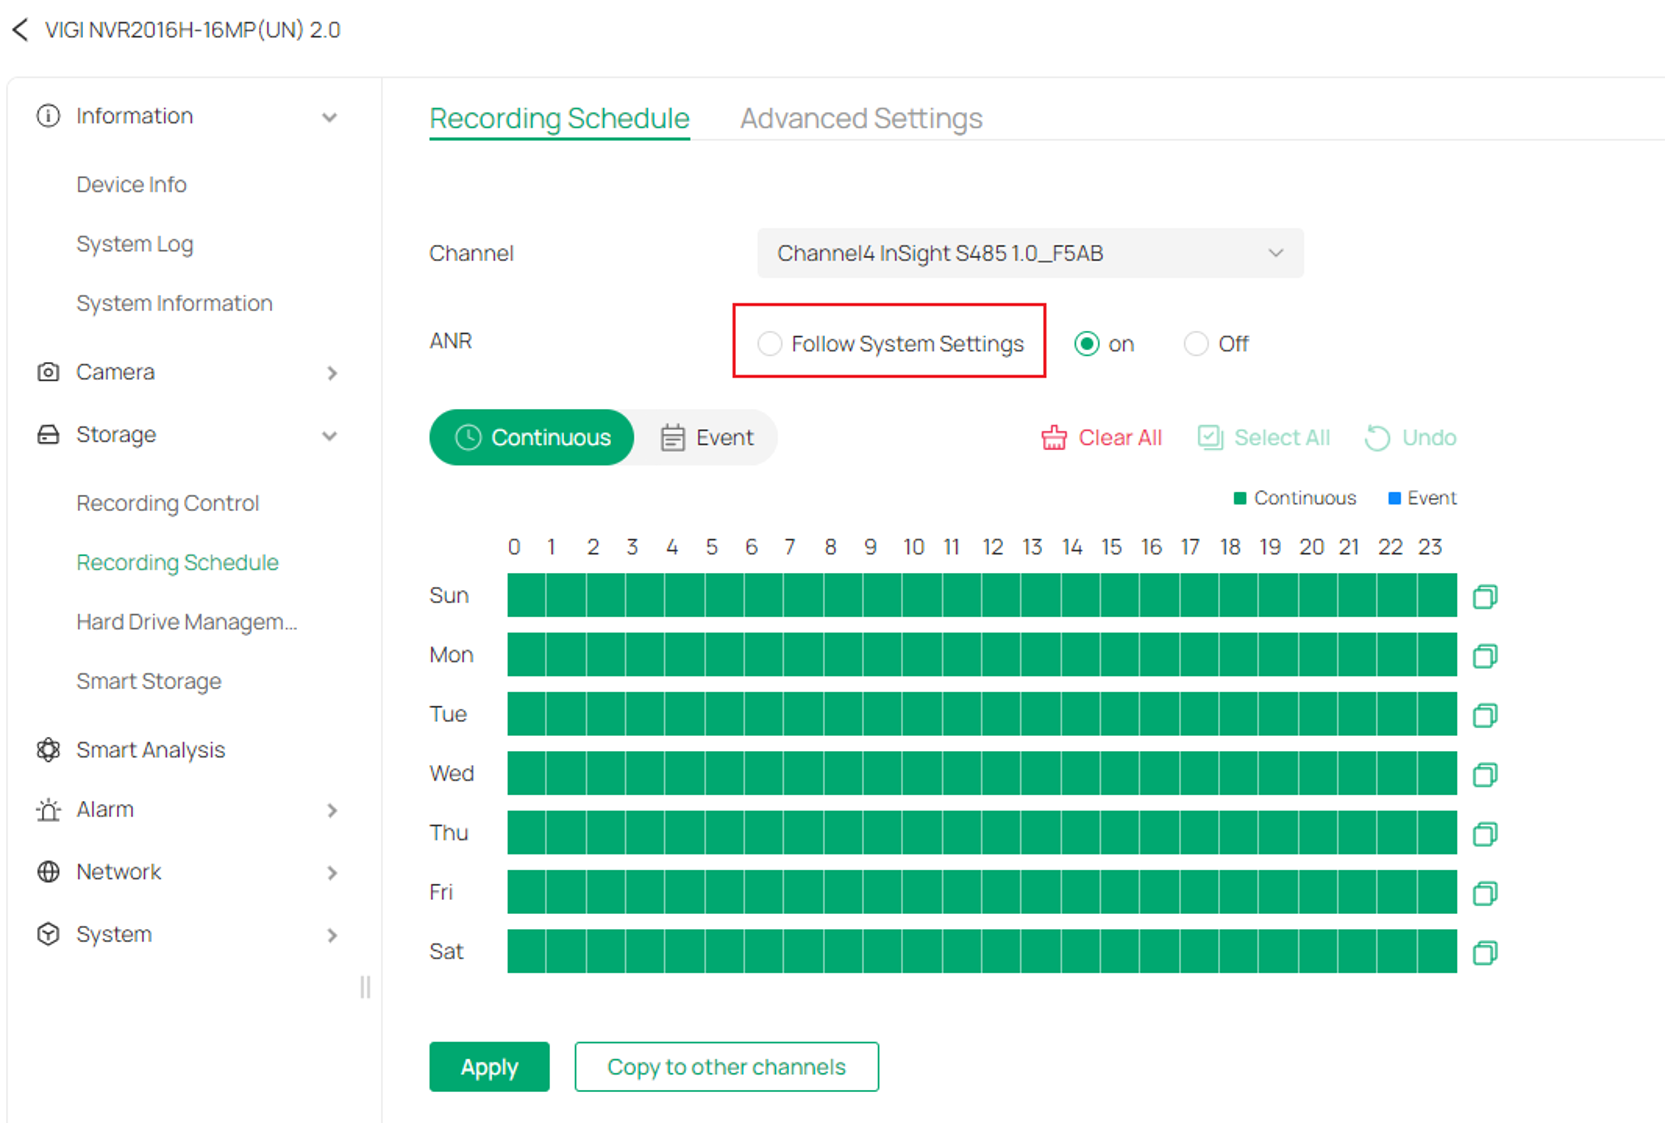
Task: Collapse the Storage section chevron
Action: [330, 436]
